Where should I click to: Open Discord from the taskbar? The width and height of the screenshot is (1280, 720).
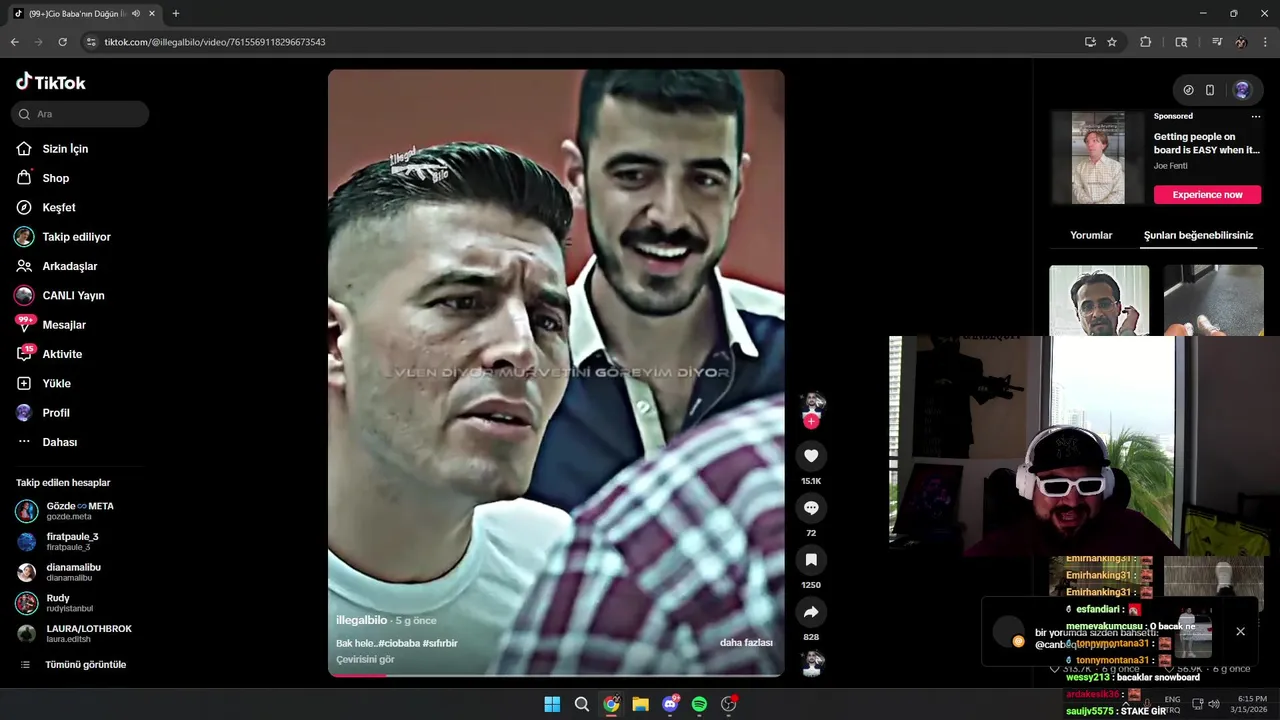click(670, 704)
